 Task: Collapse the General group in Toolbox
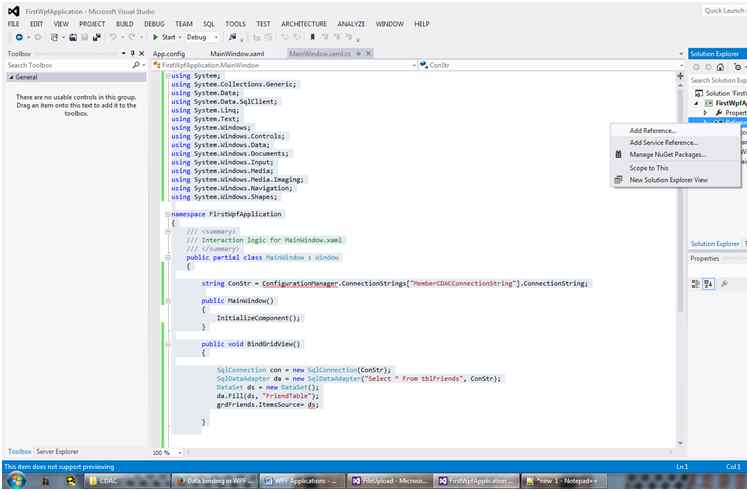[11, 76]
